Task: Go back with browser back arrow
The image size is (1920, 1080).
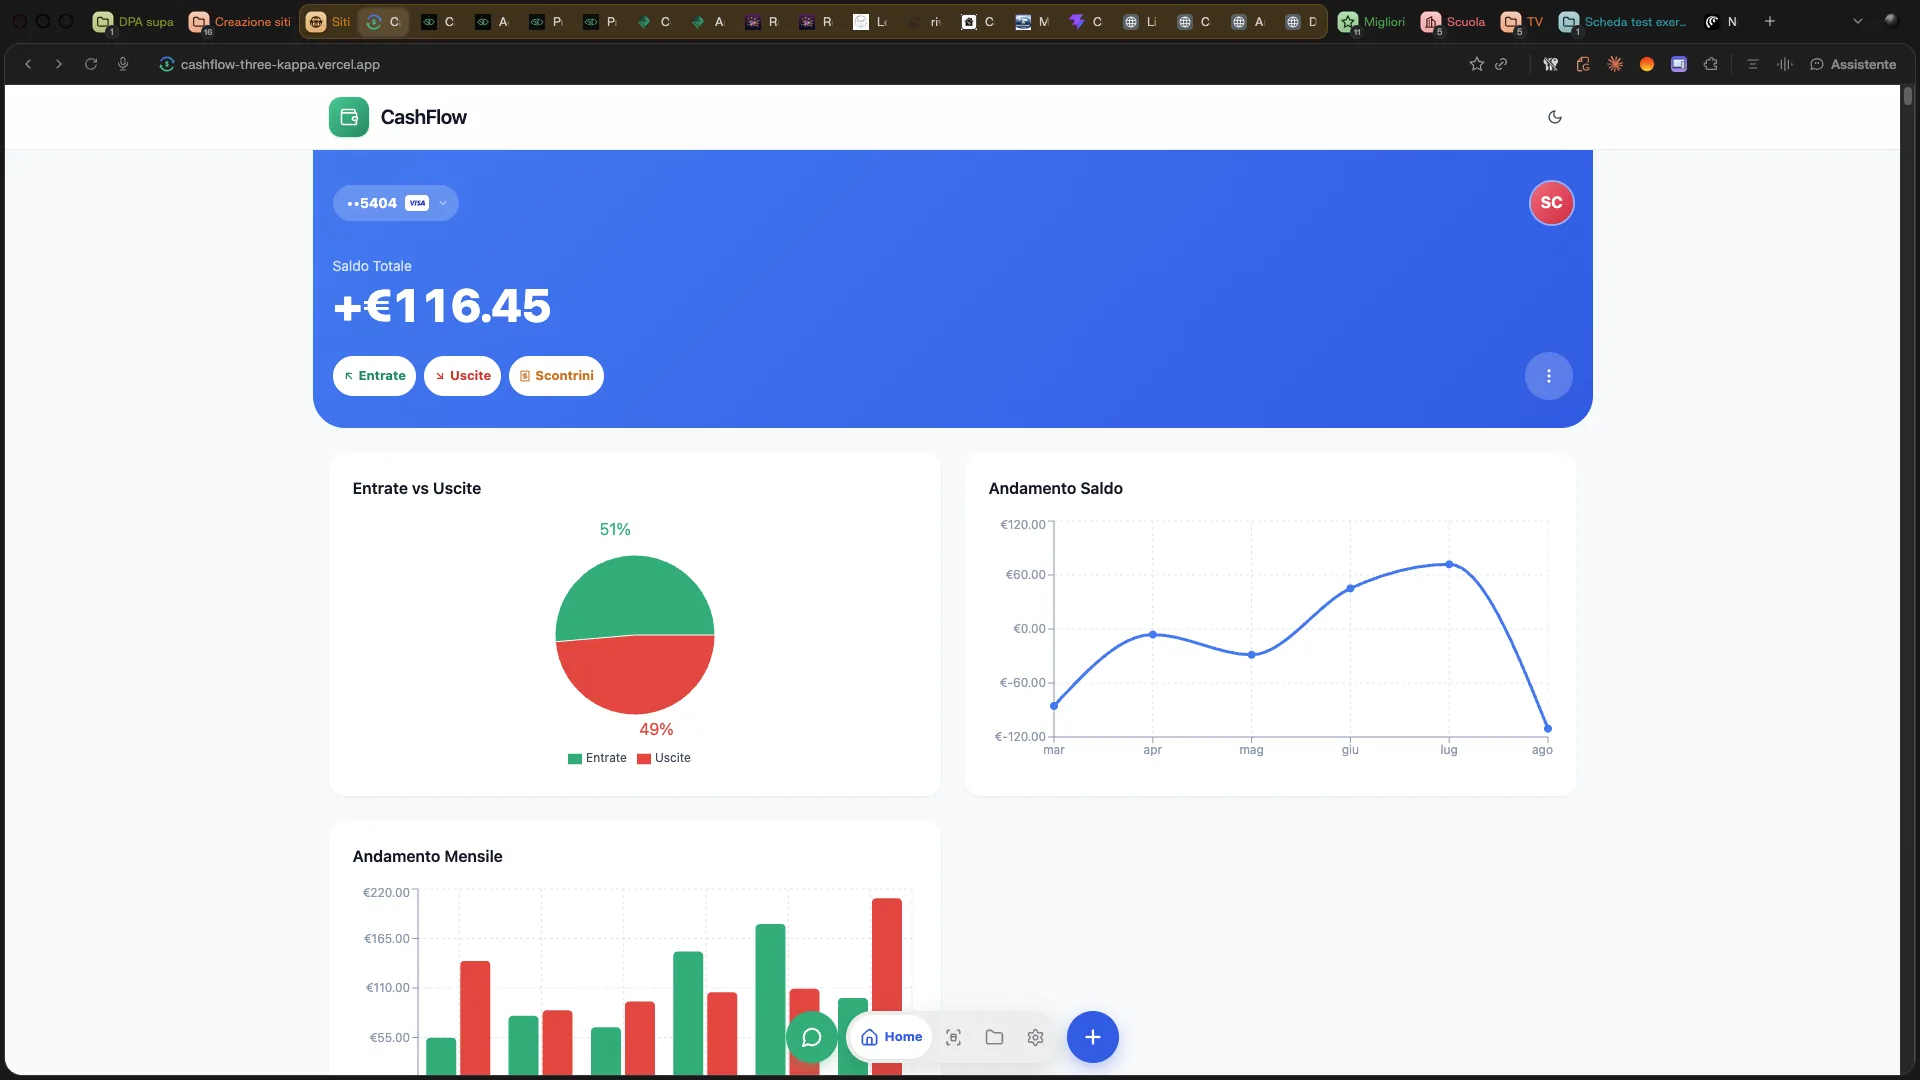Action: (x=28, y=64)
